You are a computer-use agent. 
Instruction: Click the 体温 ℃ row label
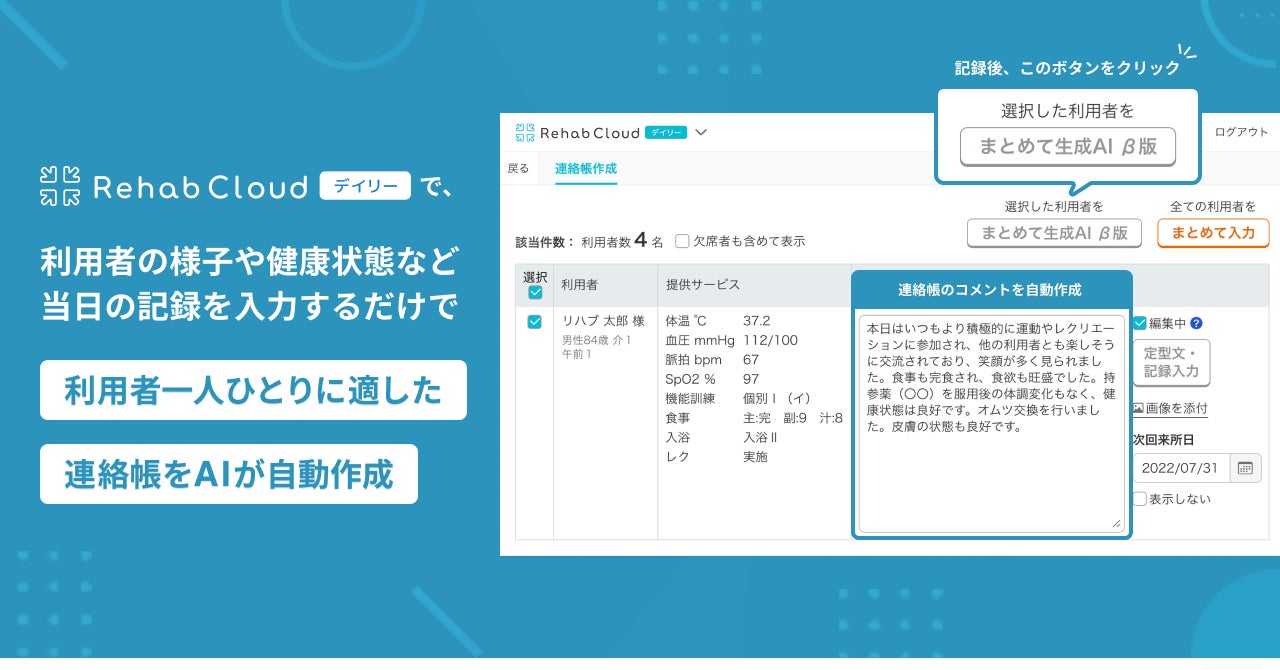click(x=686, y=321)
